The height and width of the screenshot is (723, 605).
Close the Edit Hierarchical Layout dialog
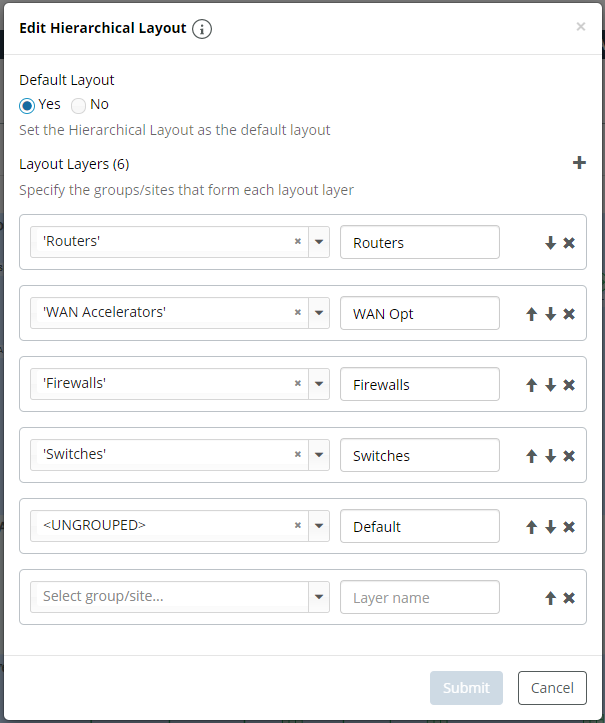(x=581, y=27)
